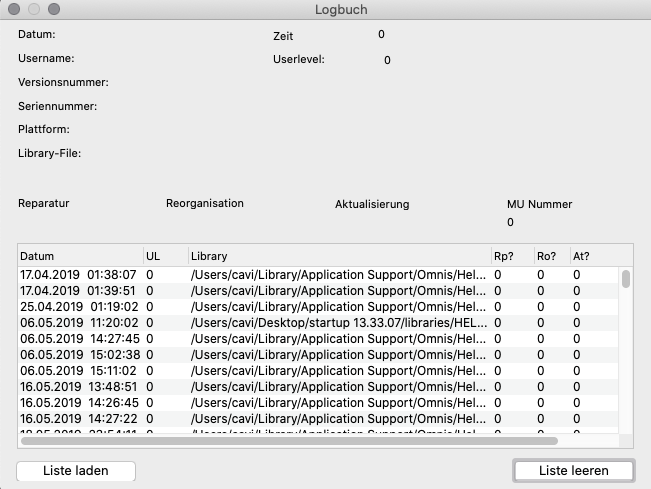This screenshot has width=651, height=489.
Task: Click the Rp? column header
Action: [510, 256]
